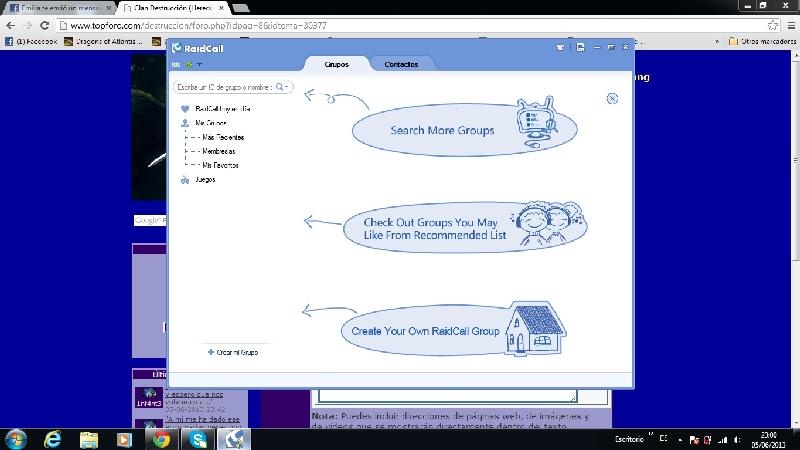Image resolution: width=800 pixels, height=450 pixels.
Task: Open the (1) Facebook bookmark
Action: pos(31,41)
